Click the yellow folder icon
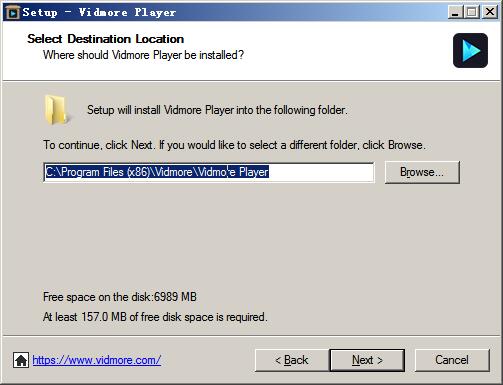The height and width of the screenshot is (385, 503). point(56,109)
